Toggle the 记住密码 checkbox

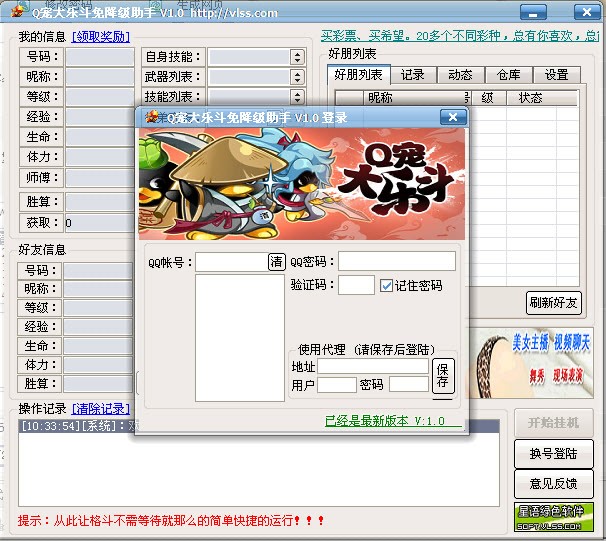click(386, 286)
